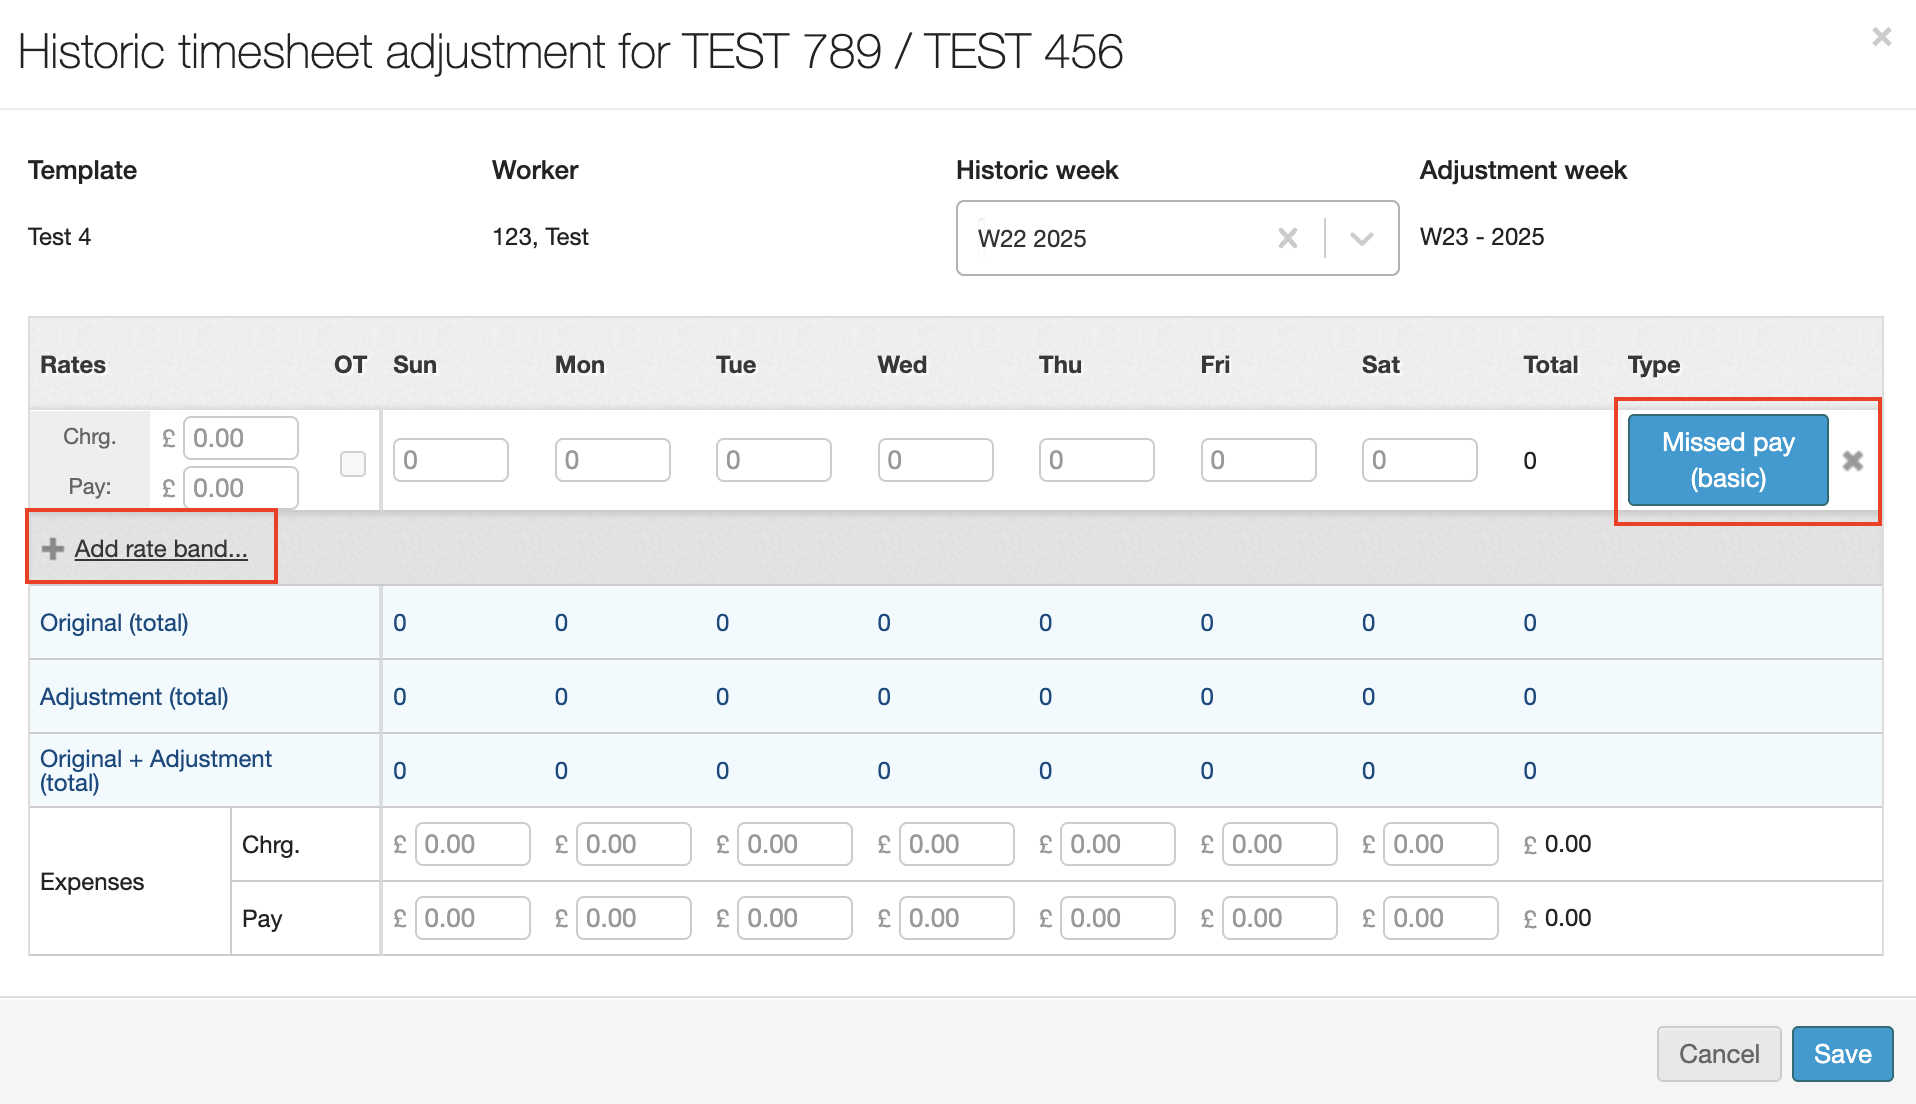Viewport: 1916px width, 1104px height.
Task: Select the Wednesday hours input
Action: pyautogui.click(x=935, y=460)
